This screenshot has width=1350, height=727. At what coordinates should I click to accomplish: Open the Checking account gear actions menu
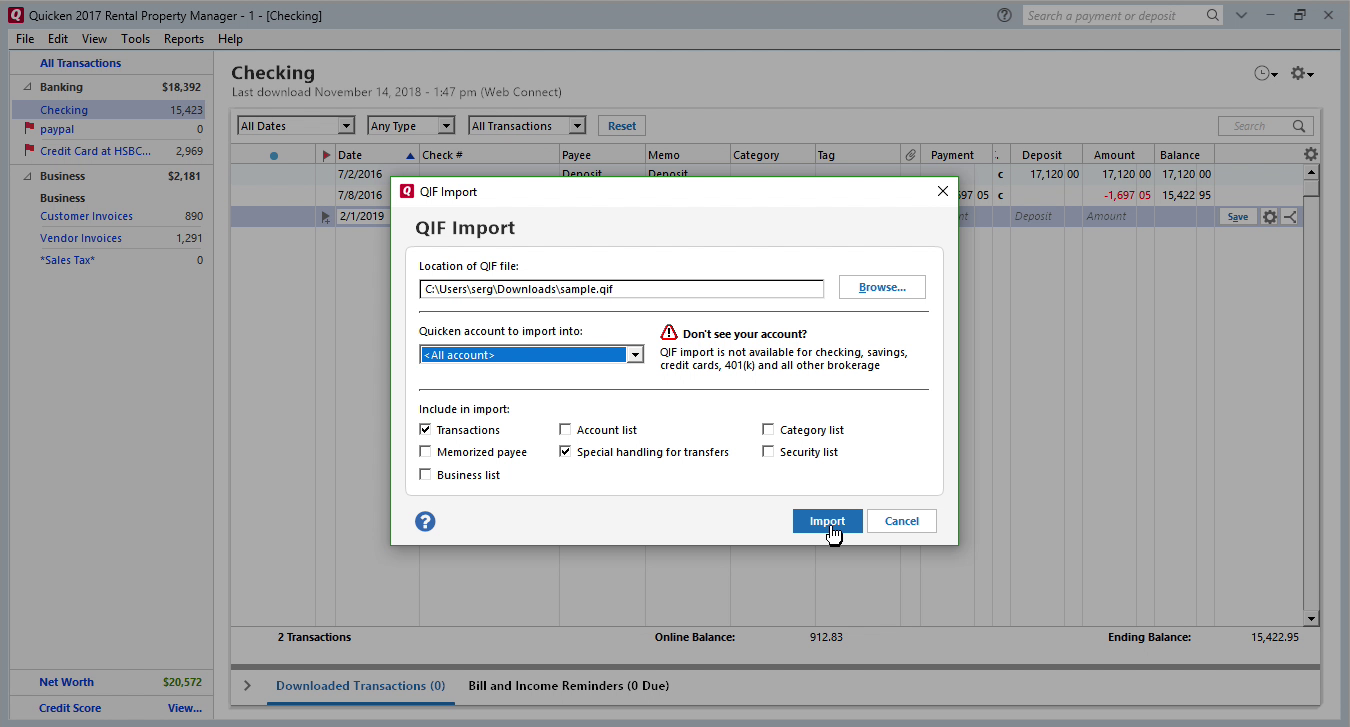[x=1302, y=73]
